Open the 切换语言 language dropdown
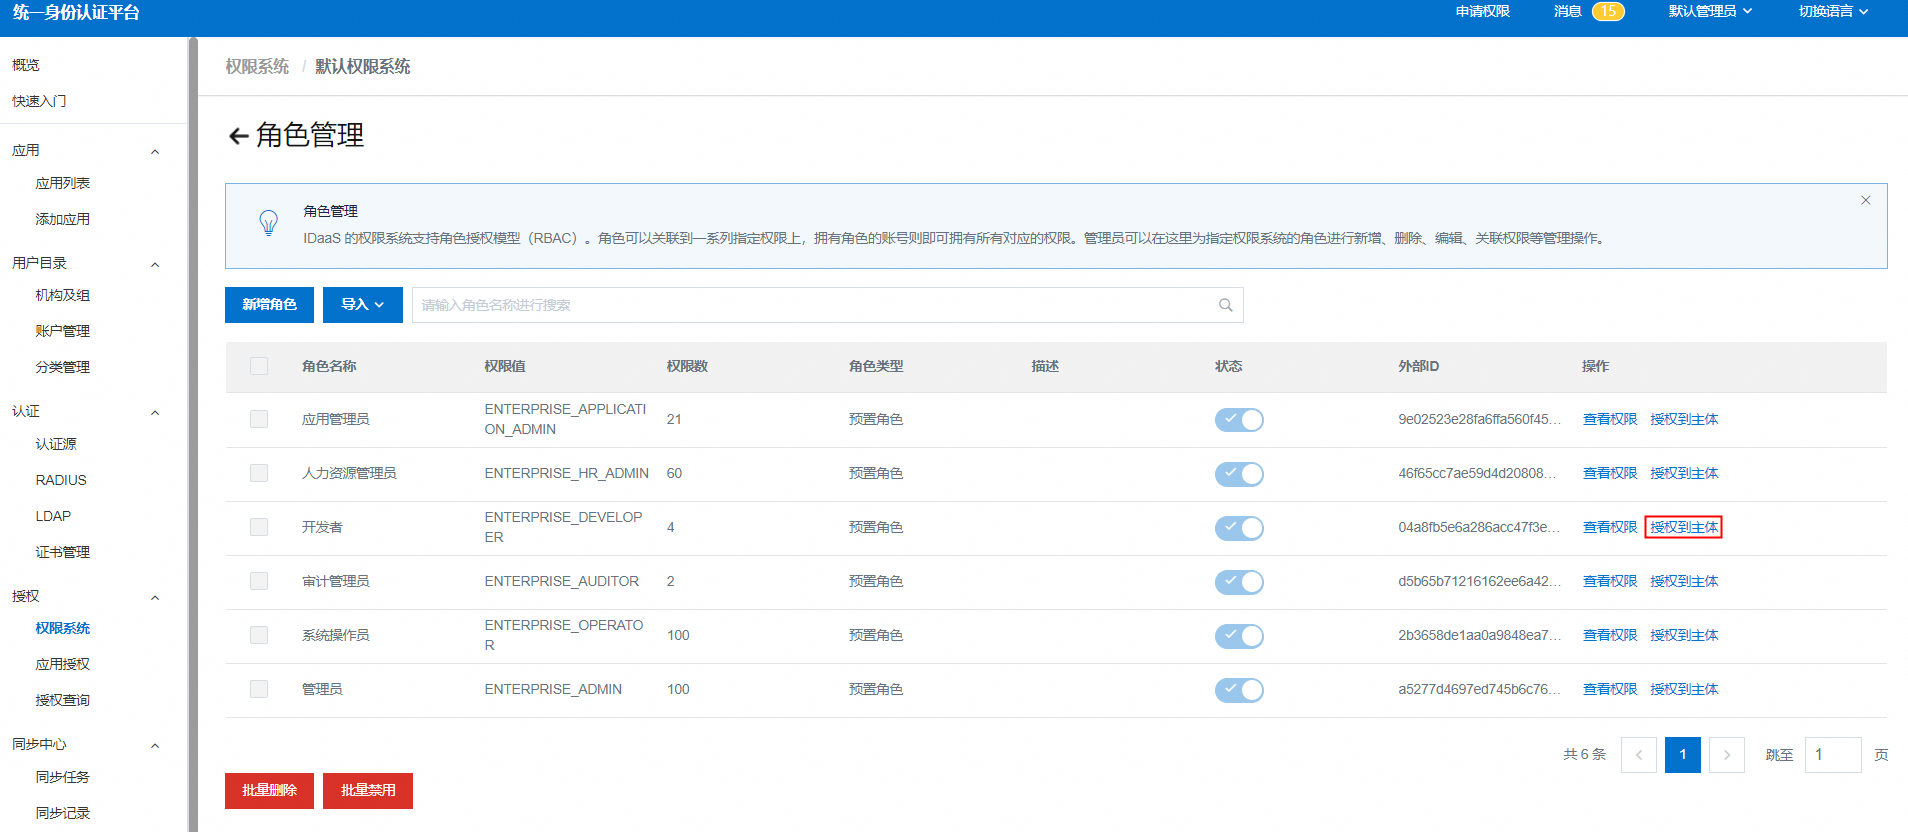 tap(1832, 11)
